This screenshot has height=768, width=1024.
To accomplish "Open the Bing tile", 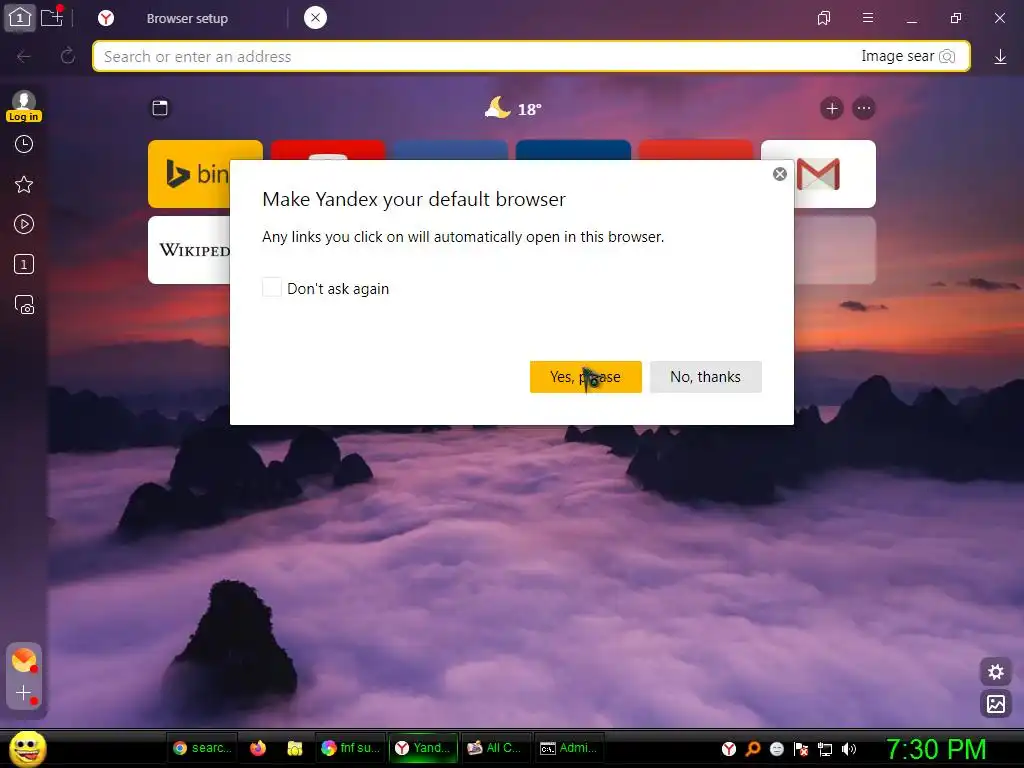I will click(x=189, y=174).
